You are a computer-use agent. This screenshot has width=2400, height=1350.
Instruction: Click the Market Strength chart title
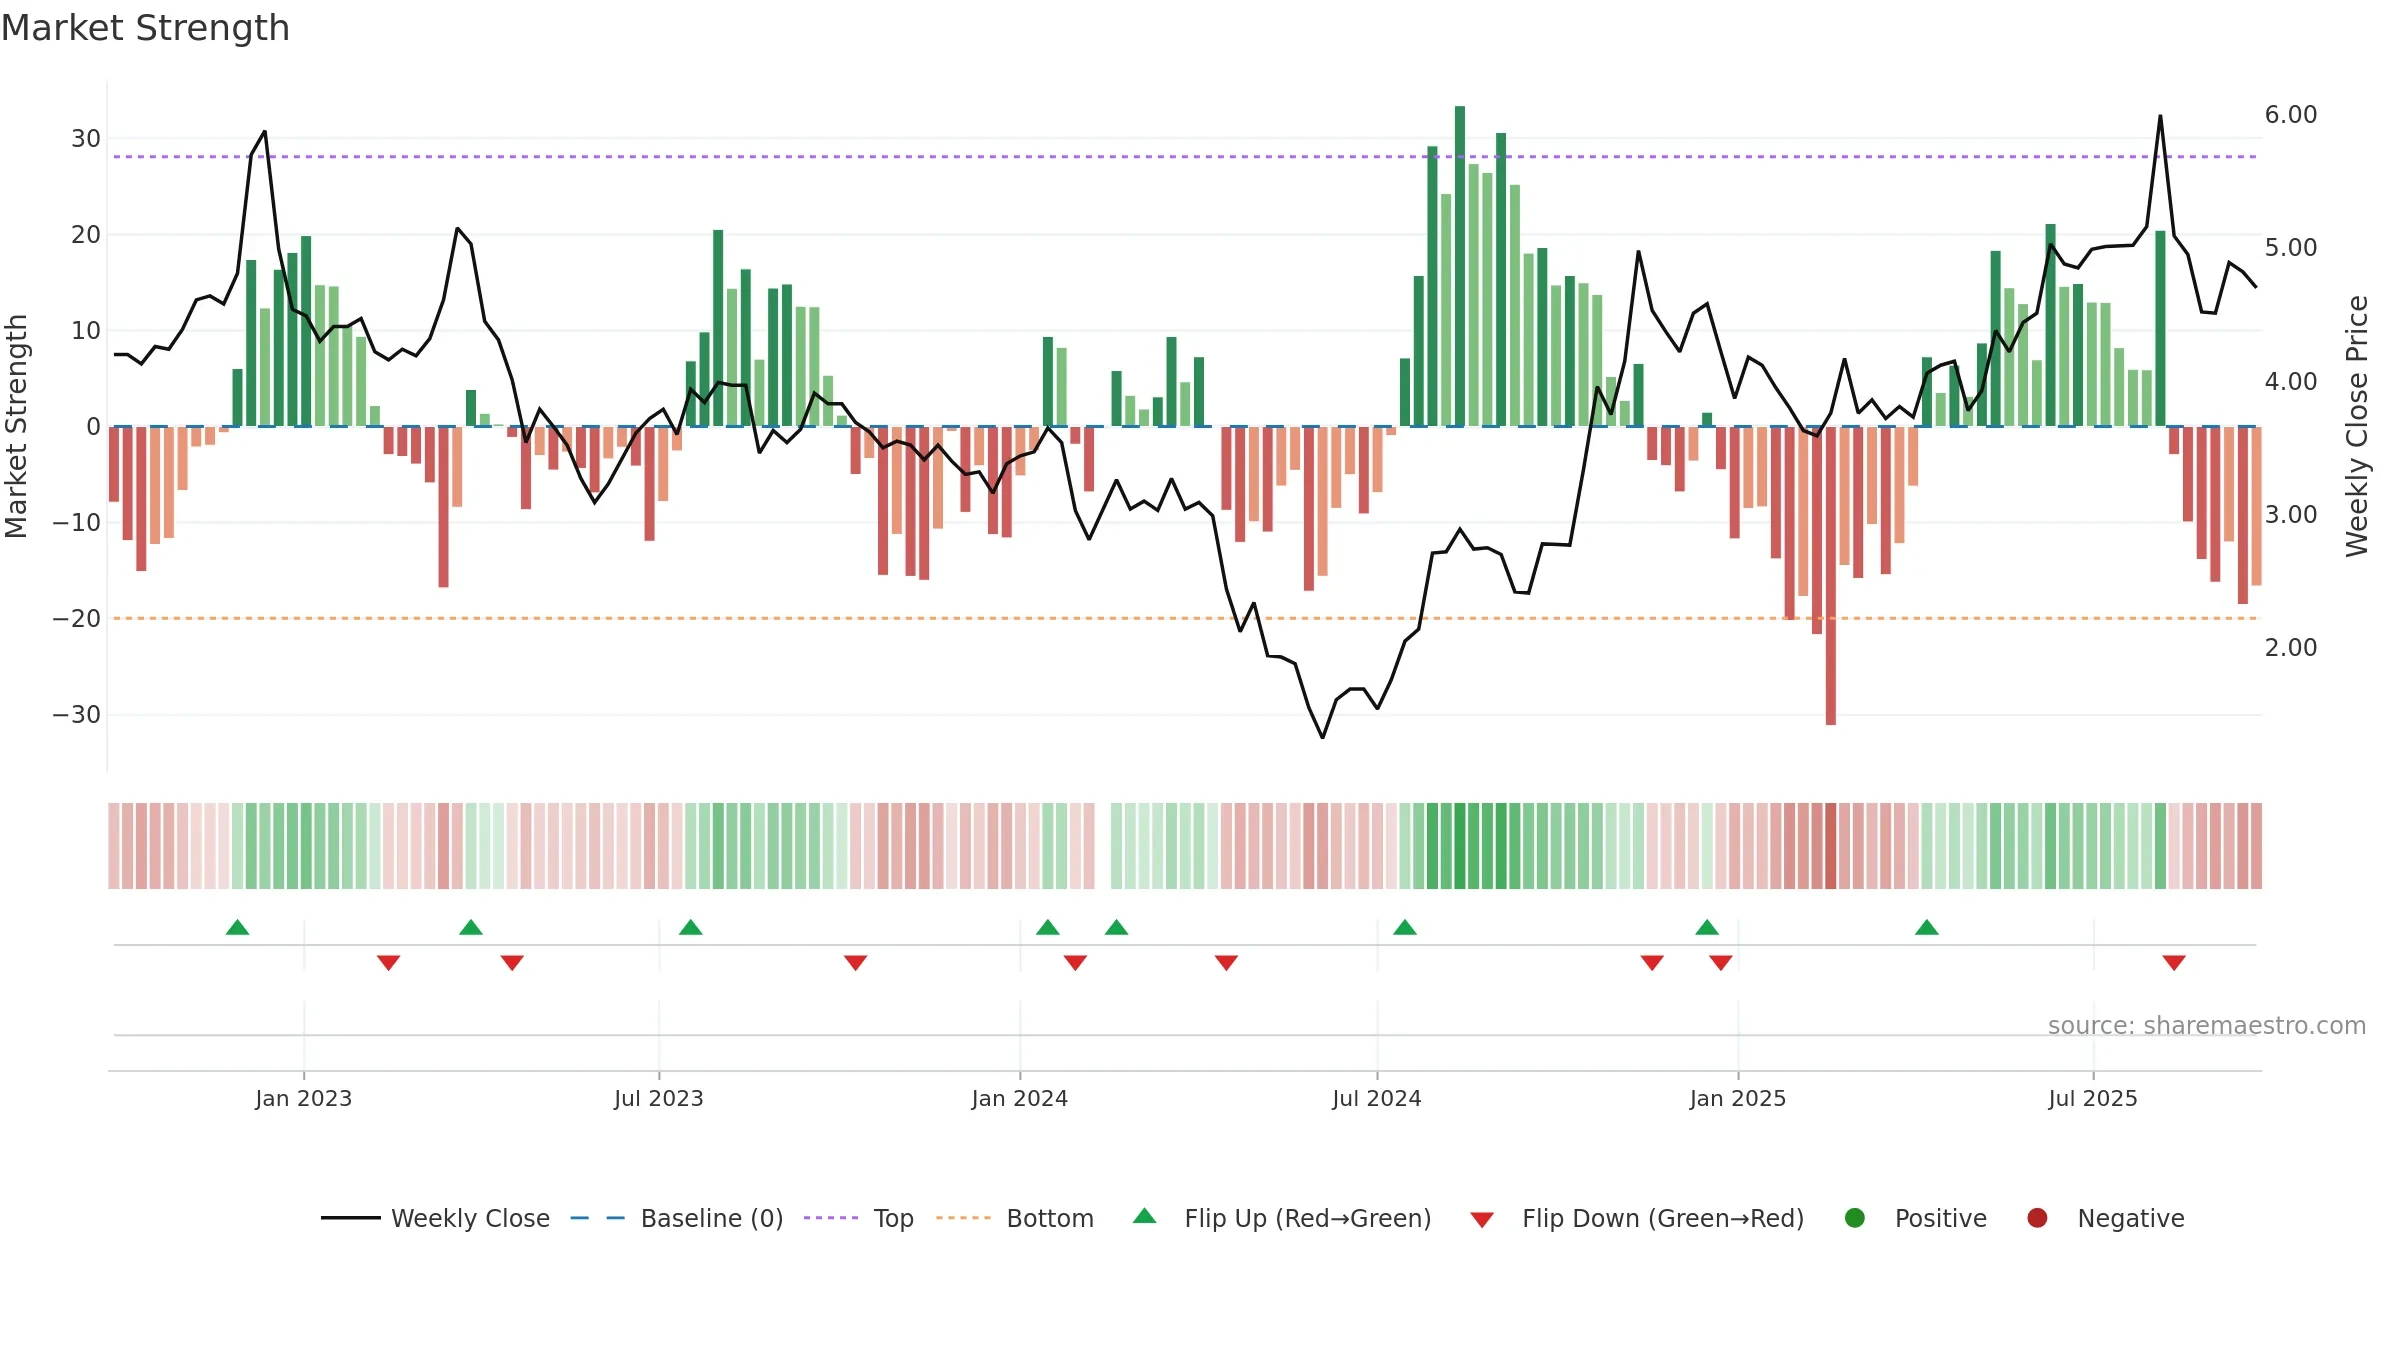tap(145, 28)
